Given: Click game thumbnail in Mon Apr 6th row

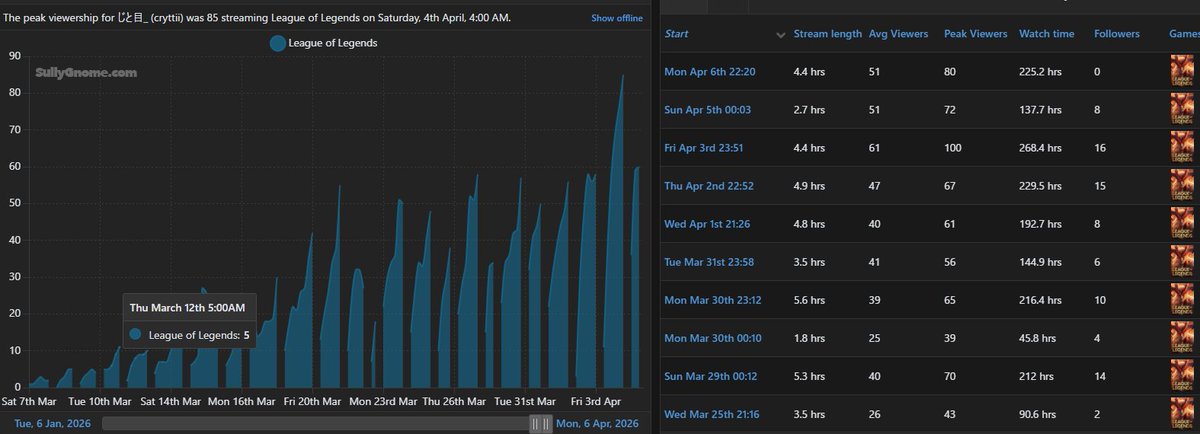Looking at the screenshot, I should (x=1184, y=72).
